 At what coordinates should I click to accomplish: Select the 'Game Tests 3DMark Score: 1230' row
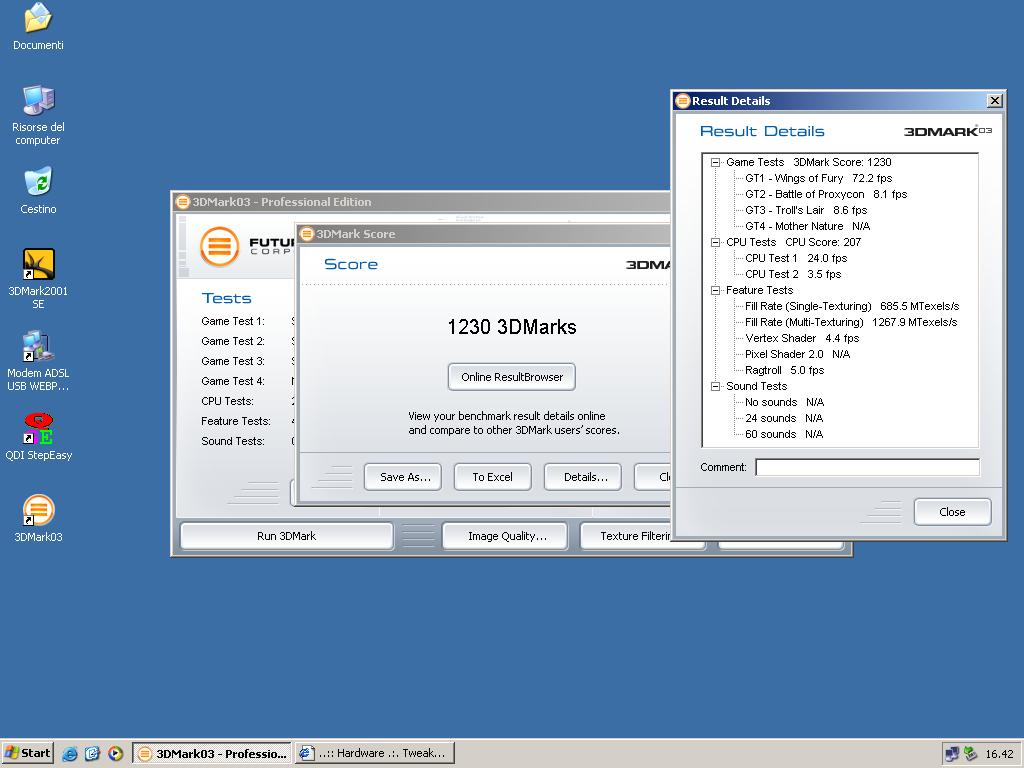808,162
